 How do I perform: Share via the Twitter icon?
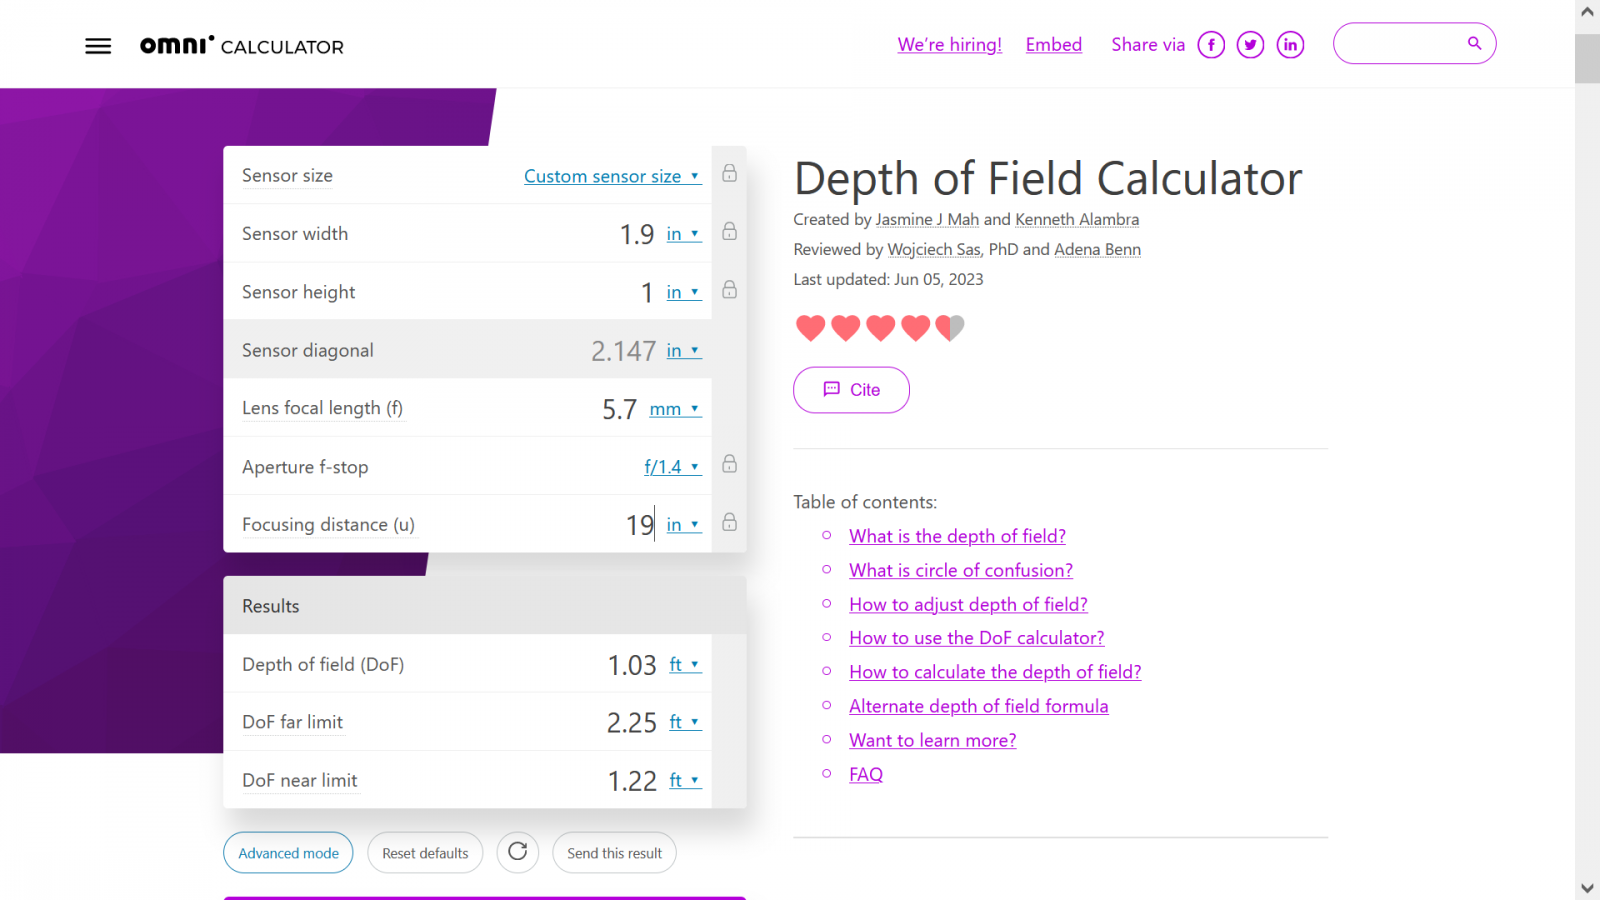tap(1250, 45)
